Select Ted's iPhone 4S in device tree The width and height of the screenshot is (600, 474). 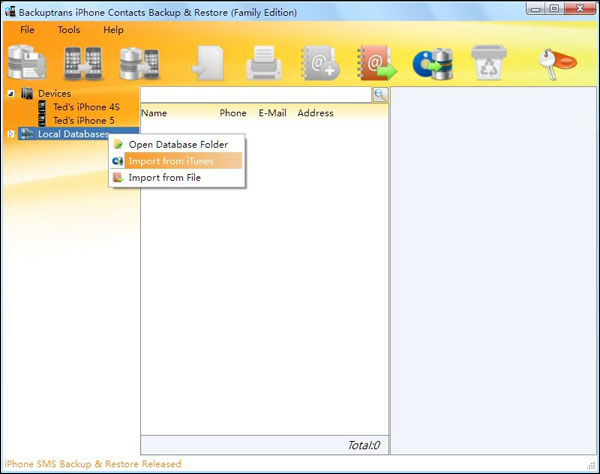pos(86,107)
